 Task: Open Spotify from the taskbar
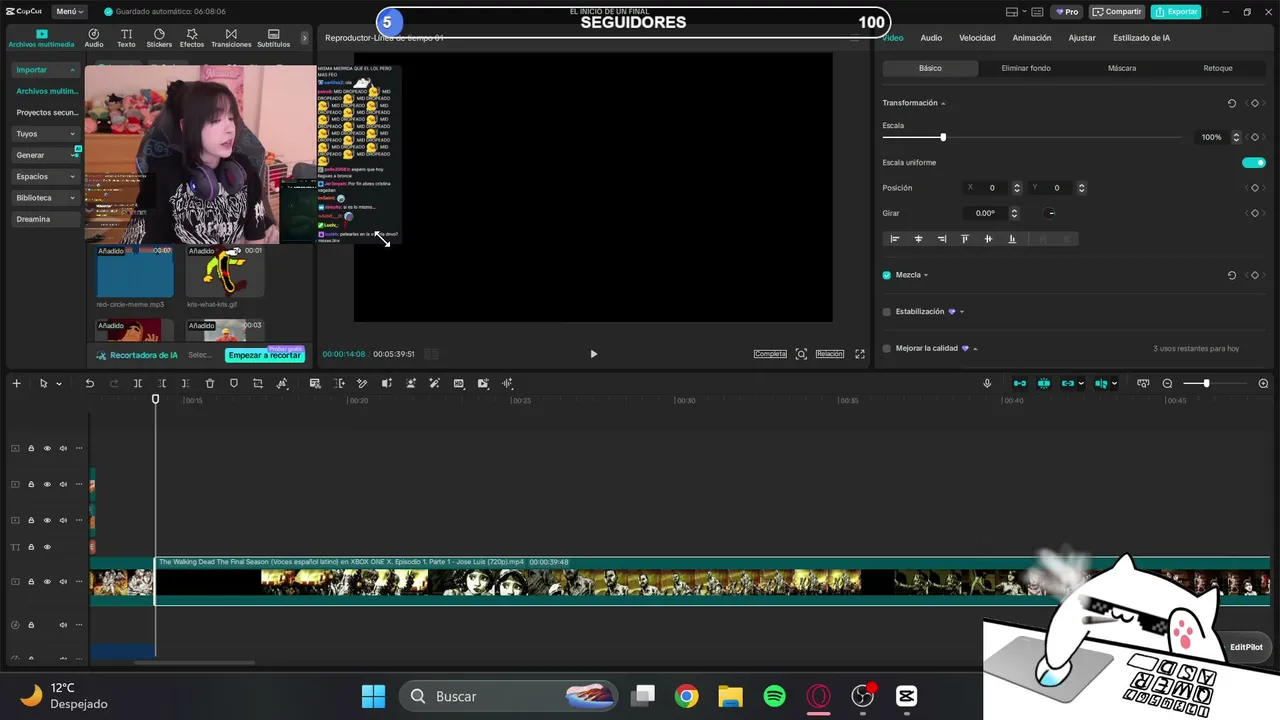pyautogui.click(x=774, y=696)
